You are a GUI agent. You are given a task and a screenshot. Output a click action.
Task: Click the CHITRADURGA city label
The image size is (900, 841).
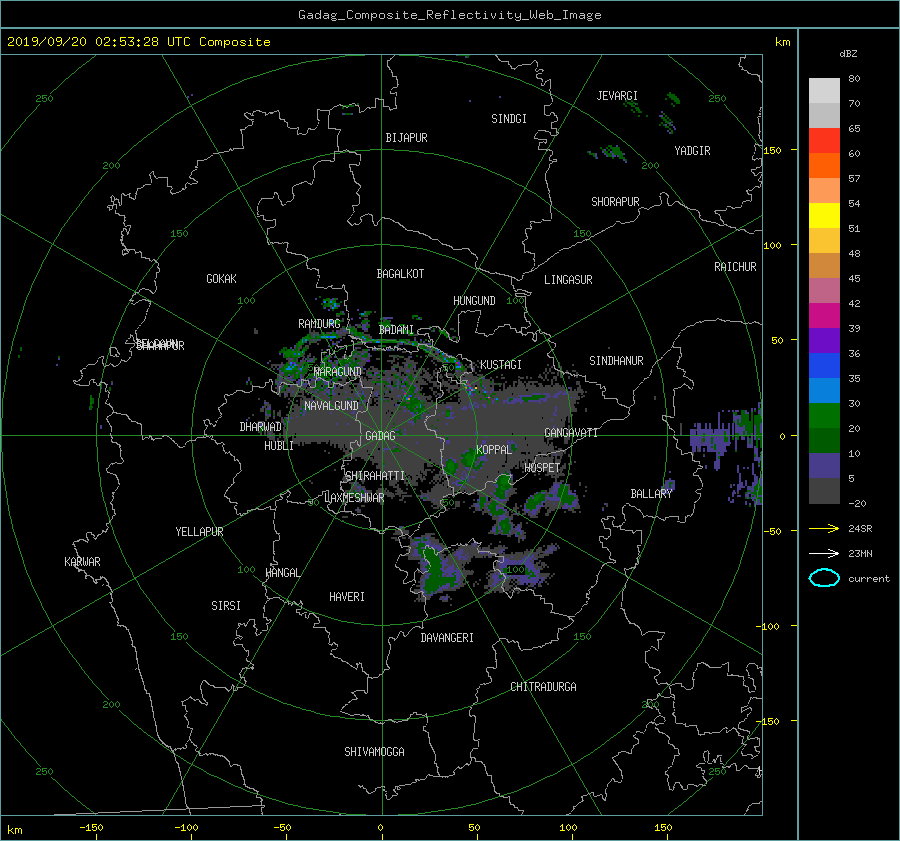543,687
